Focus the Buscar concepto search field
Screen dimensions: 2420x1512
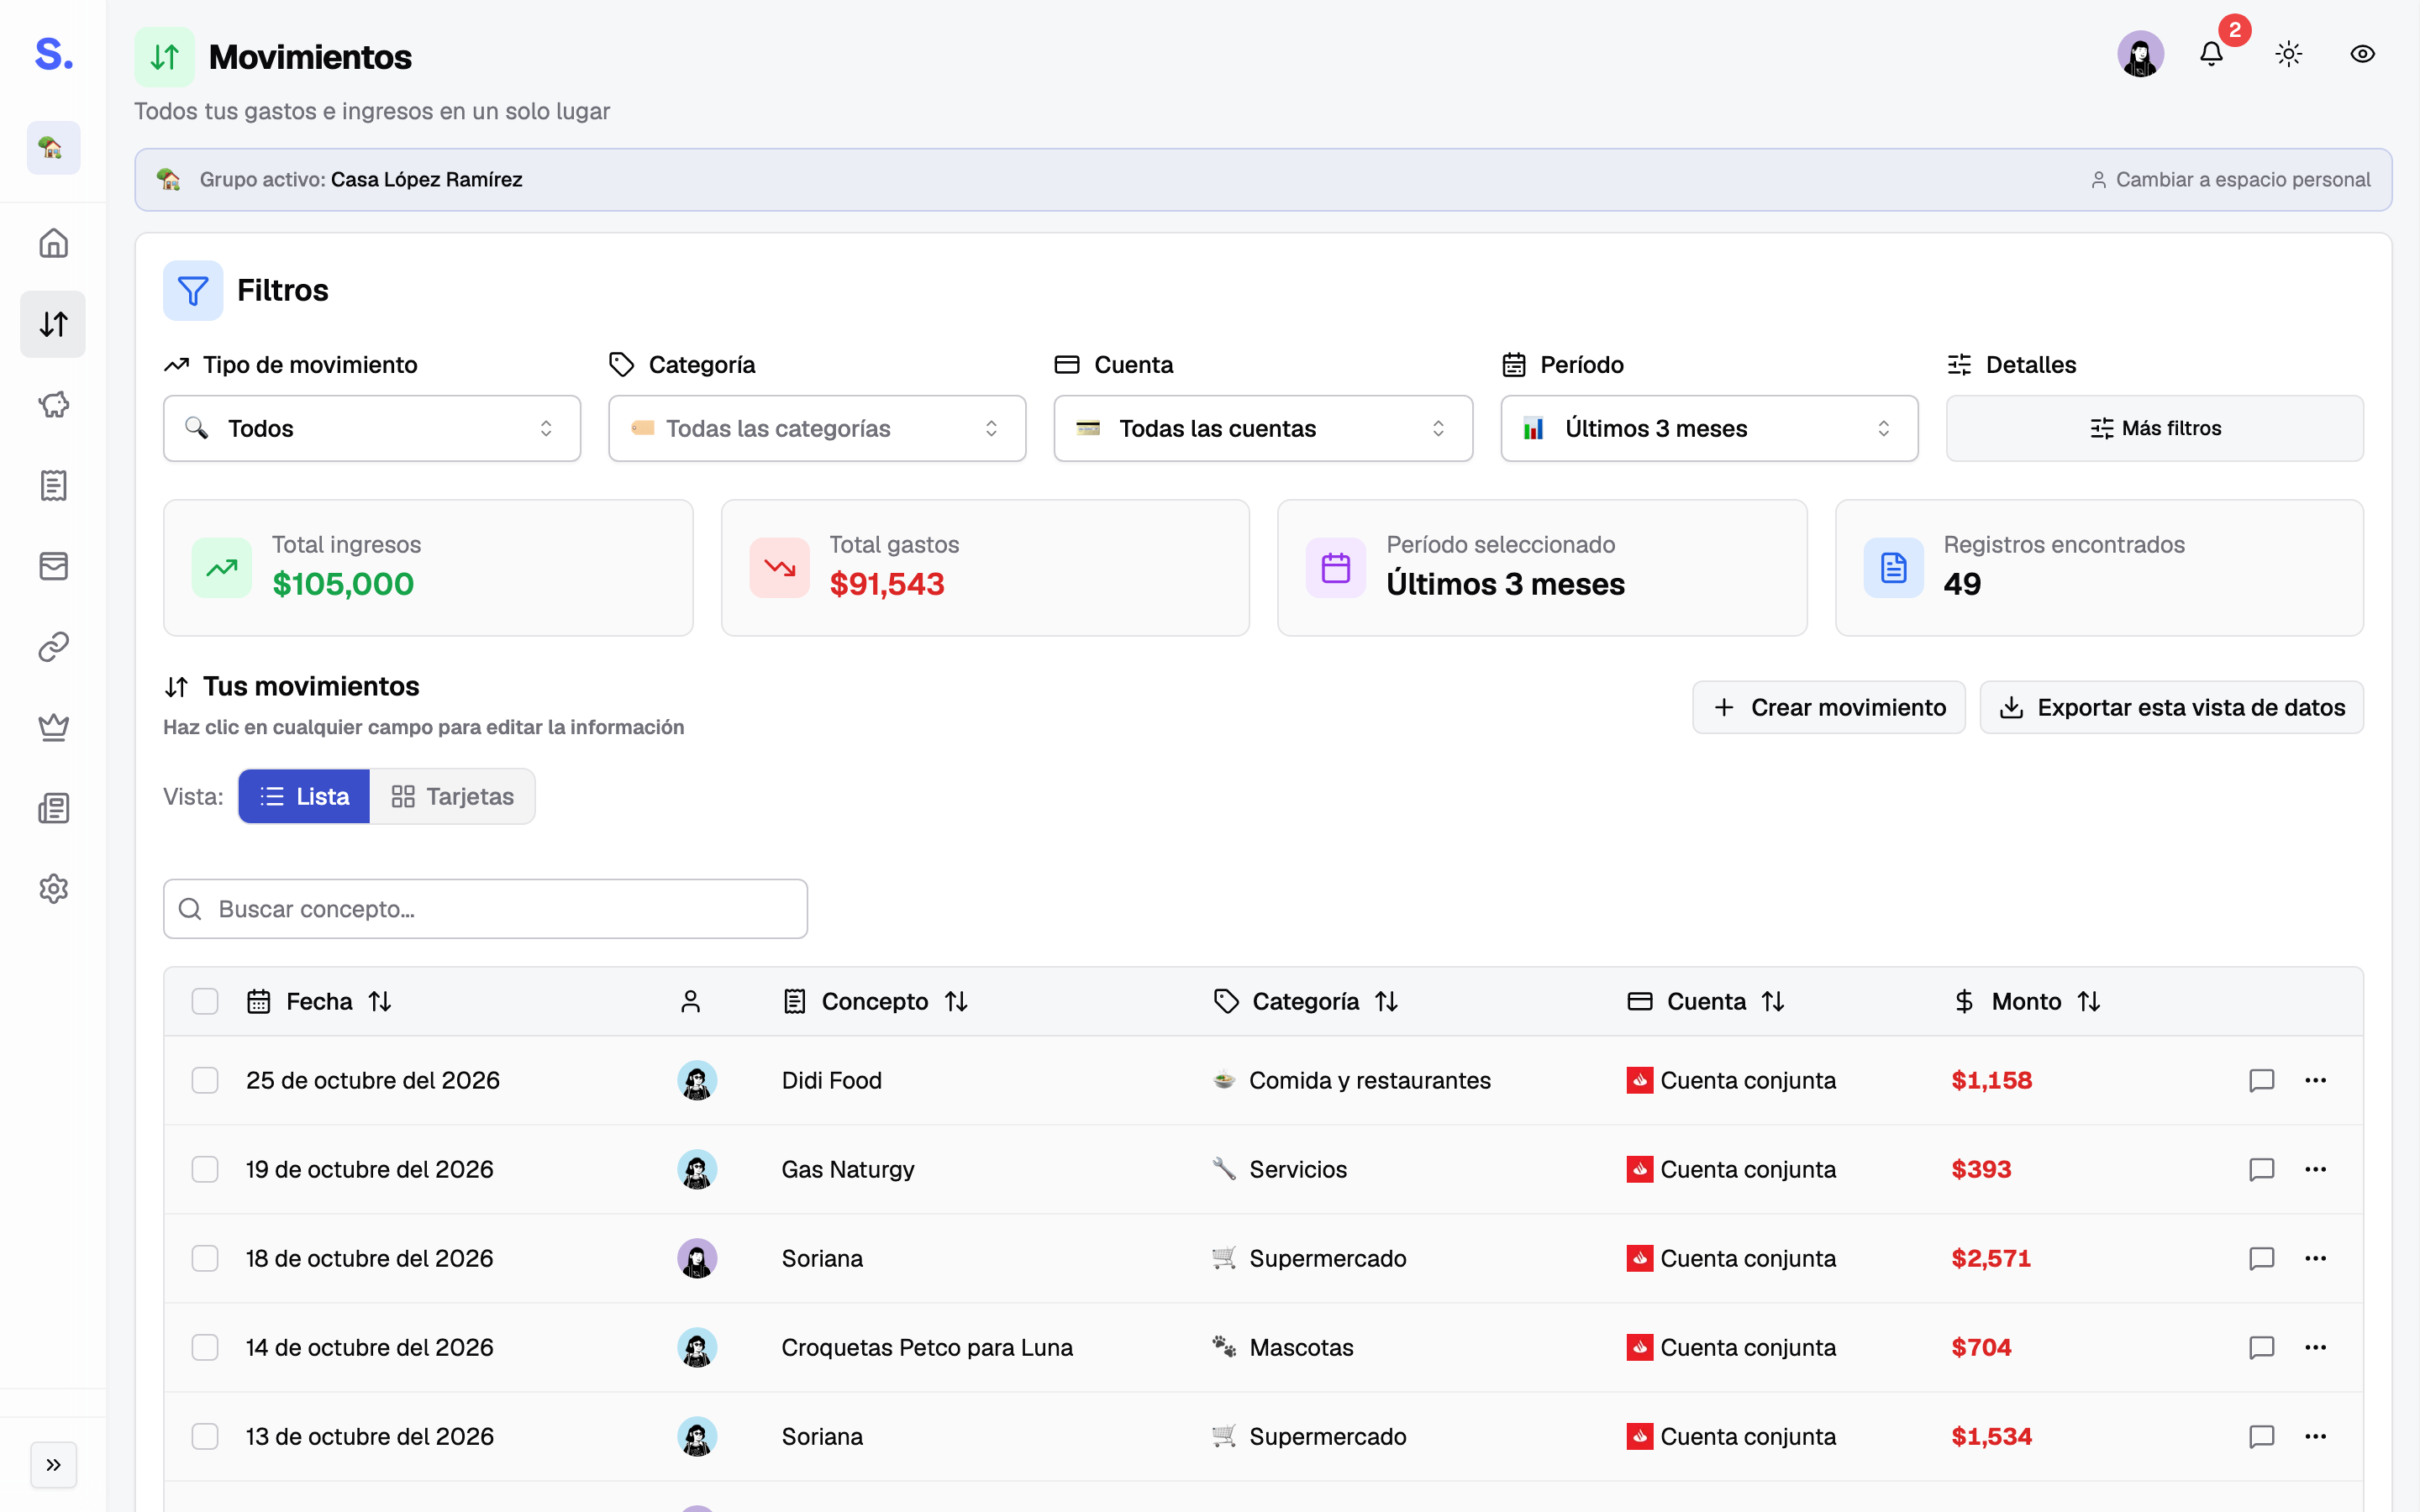[x=485, y=908]
